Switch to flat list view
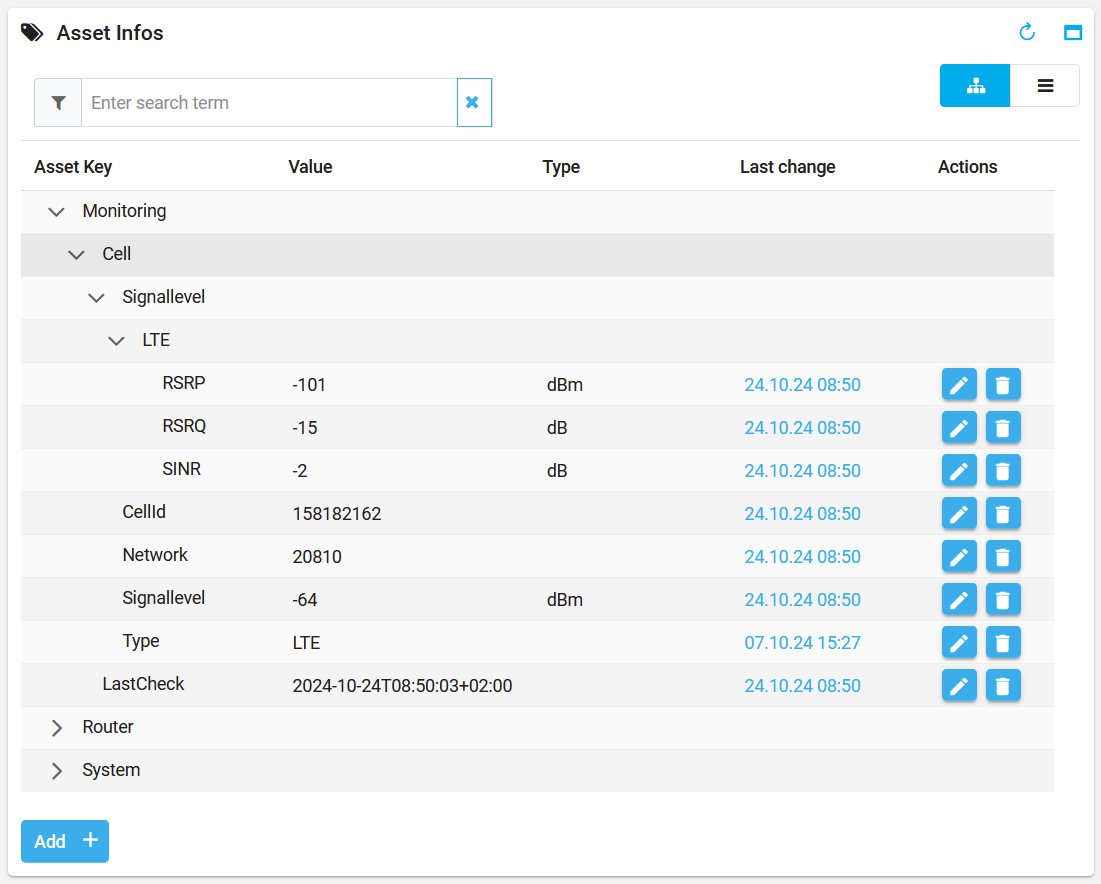Screen dimensions: 1101x884 click(x=1045, y=86)
